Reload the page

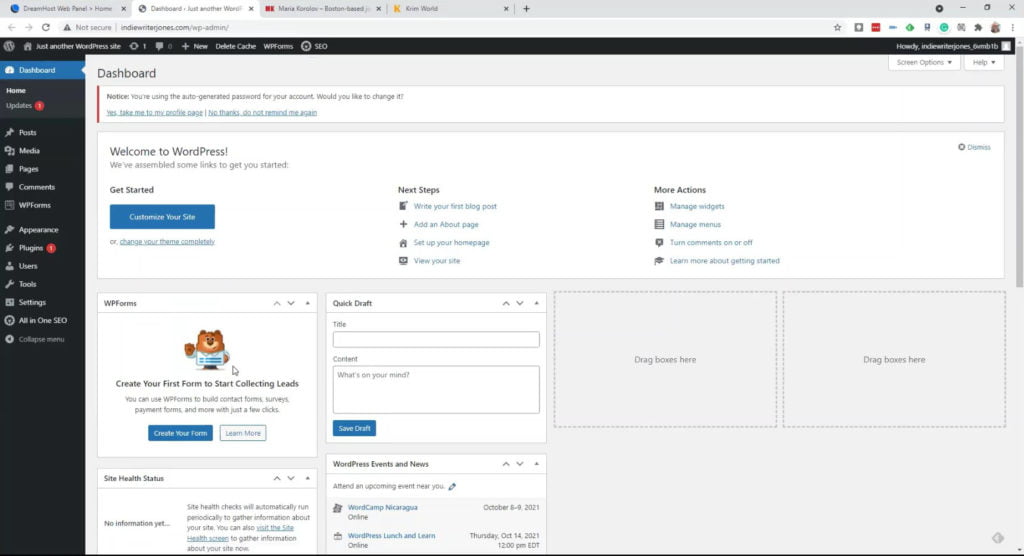[46, 27]
